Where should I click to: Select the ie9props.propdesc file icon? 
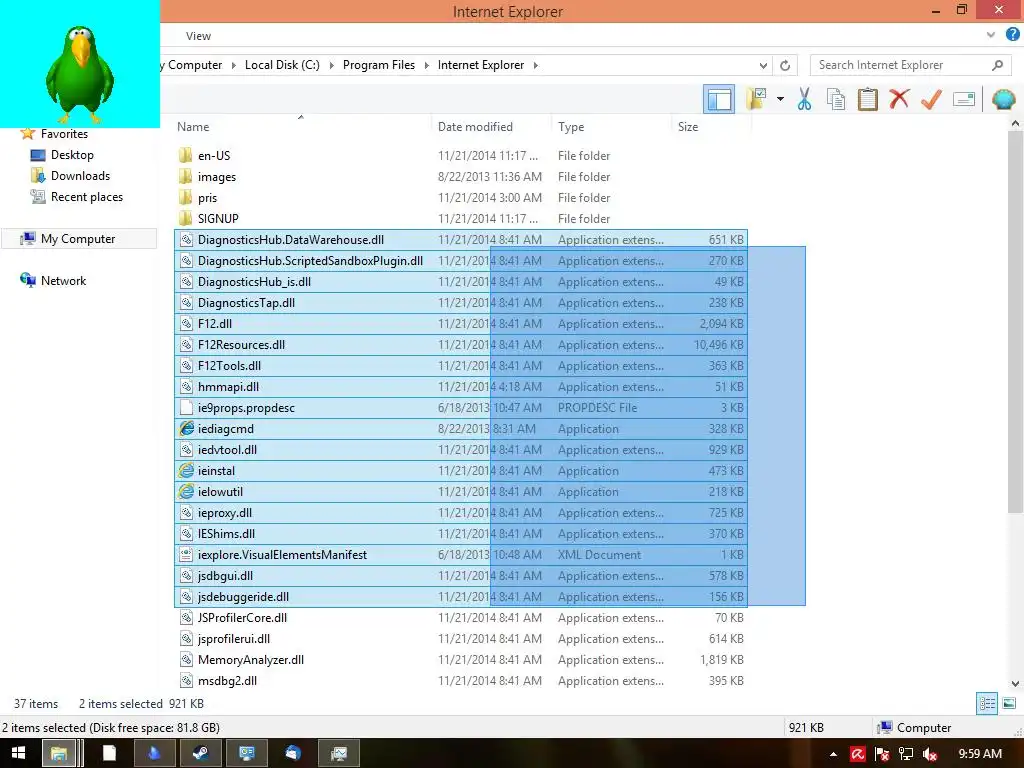coord(186,408)
